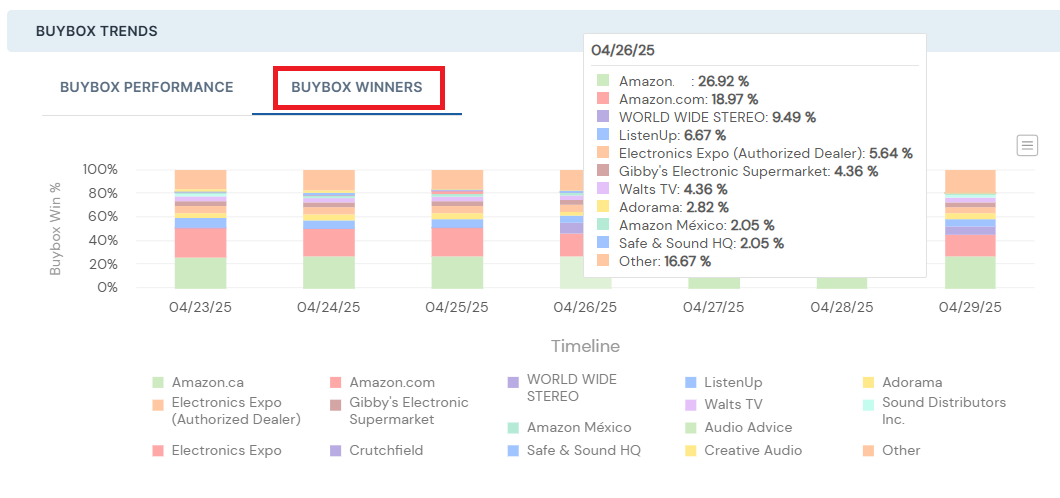Click the 04/28/25 timeline label
The height and width of the screenshot is (498, 1060).
[842, 307]
